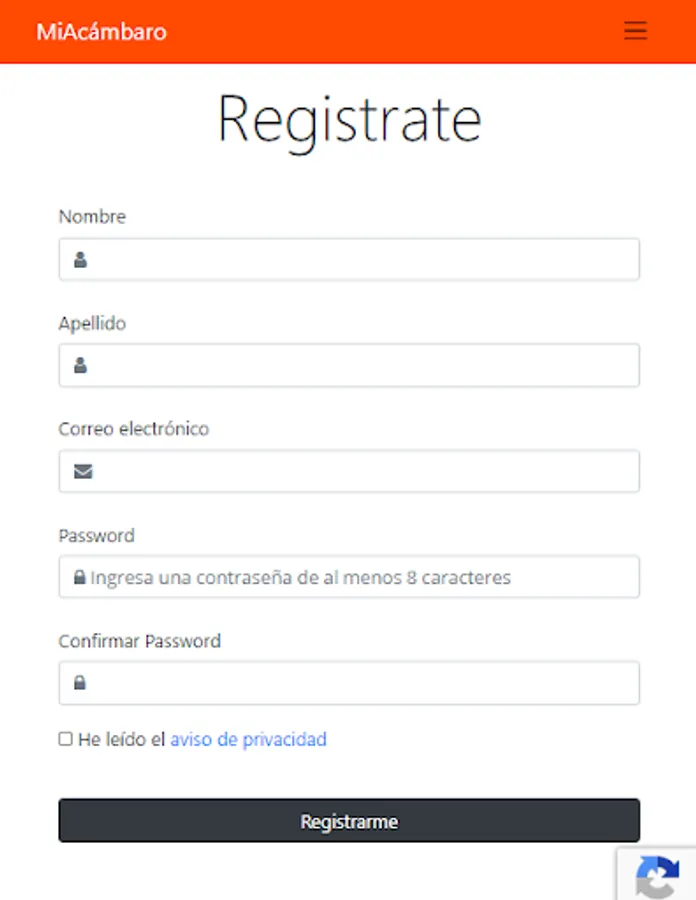Open the hamburger navigation menu
696x900 pixels.
[x=635, y=31]
